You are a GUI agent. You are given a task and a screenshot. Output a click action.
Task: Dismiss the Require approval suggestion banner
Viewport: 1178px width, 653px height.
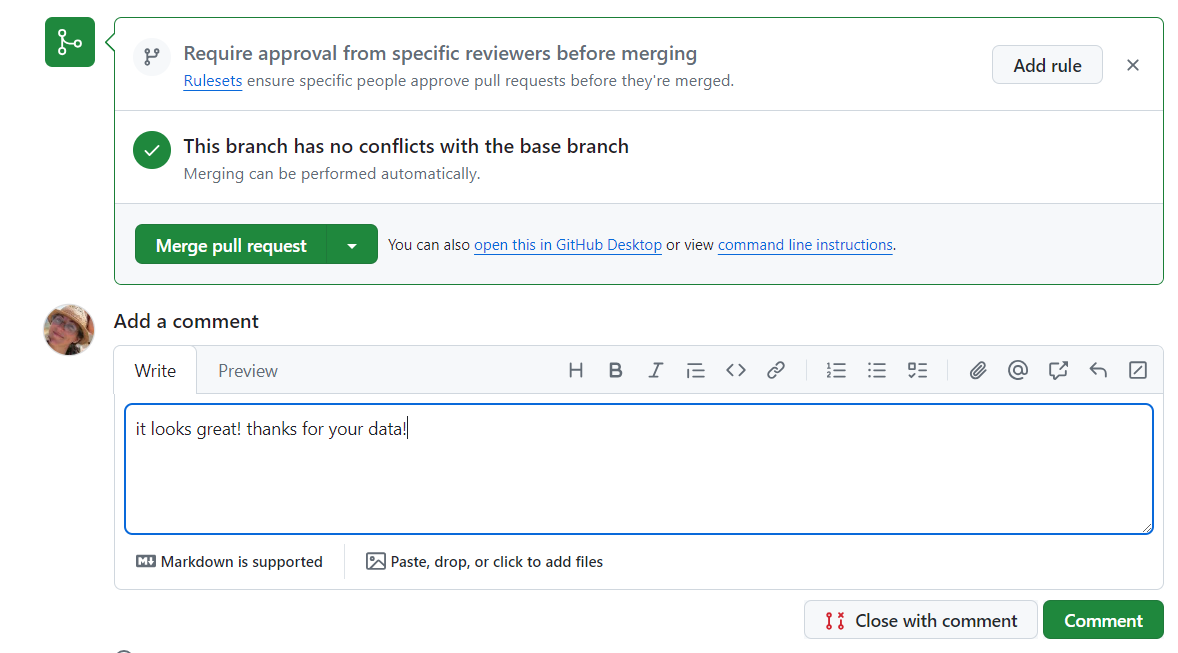tap(1133, 65)
